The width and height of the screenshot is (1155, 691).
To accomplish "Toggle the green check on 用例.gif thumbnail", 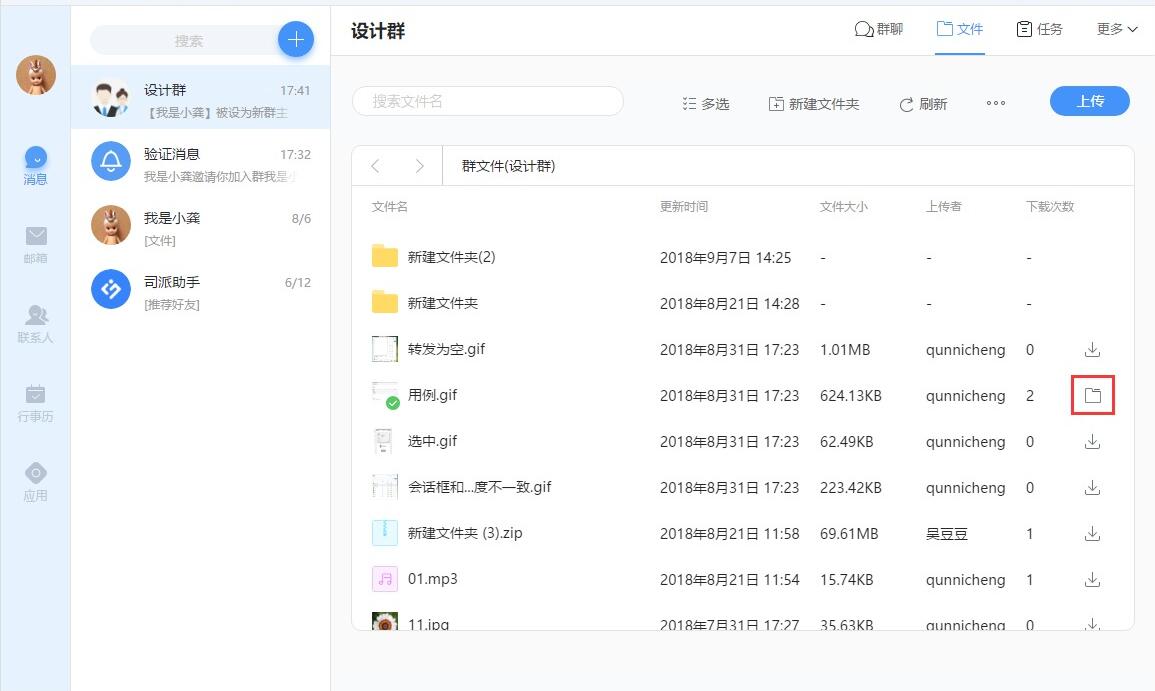I will (390, 402).
